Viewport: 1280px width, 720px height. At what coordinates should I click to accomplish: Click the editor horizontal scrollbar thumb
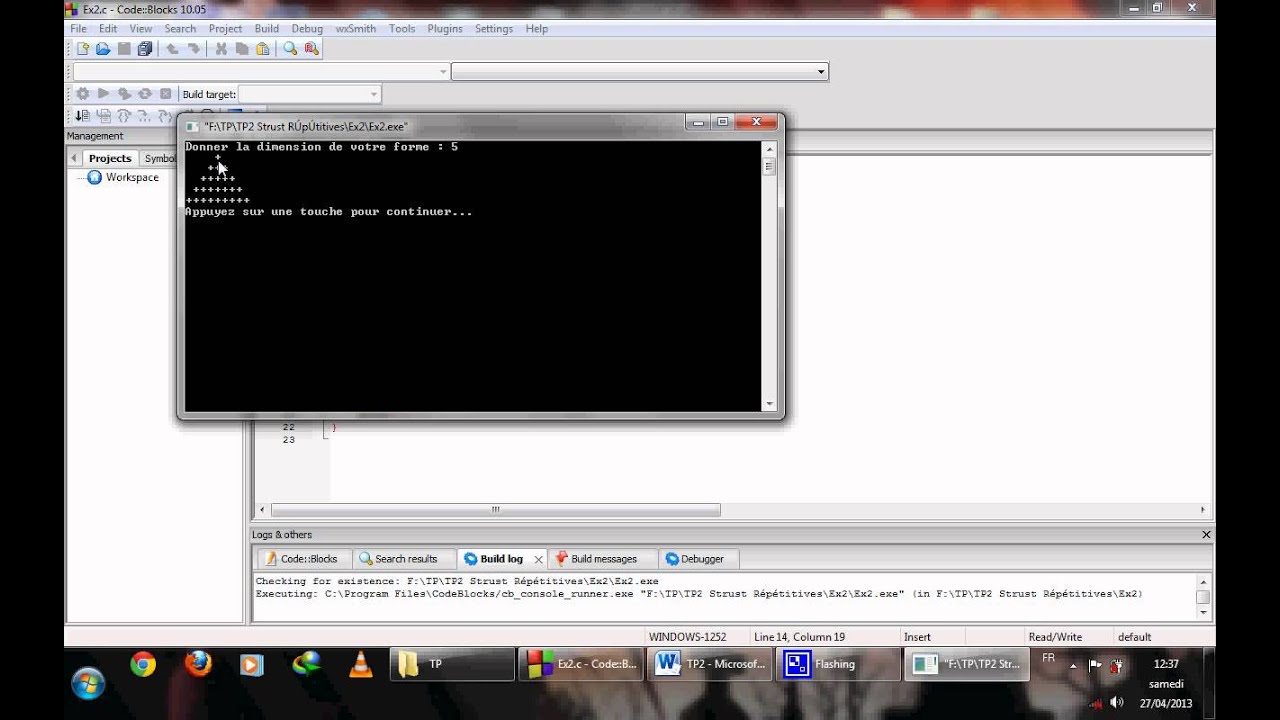click(495, 510)
